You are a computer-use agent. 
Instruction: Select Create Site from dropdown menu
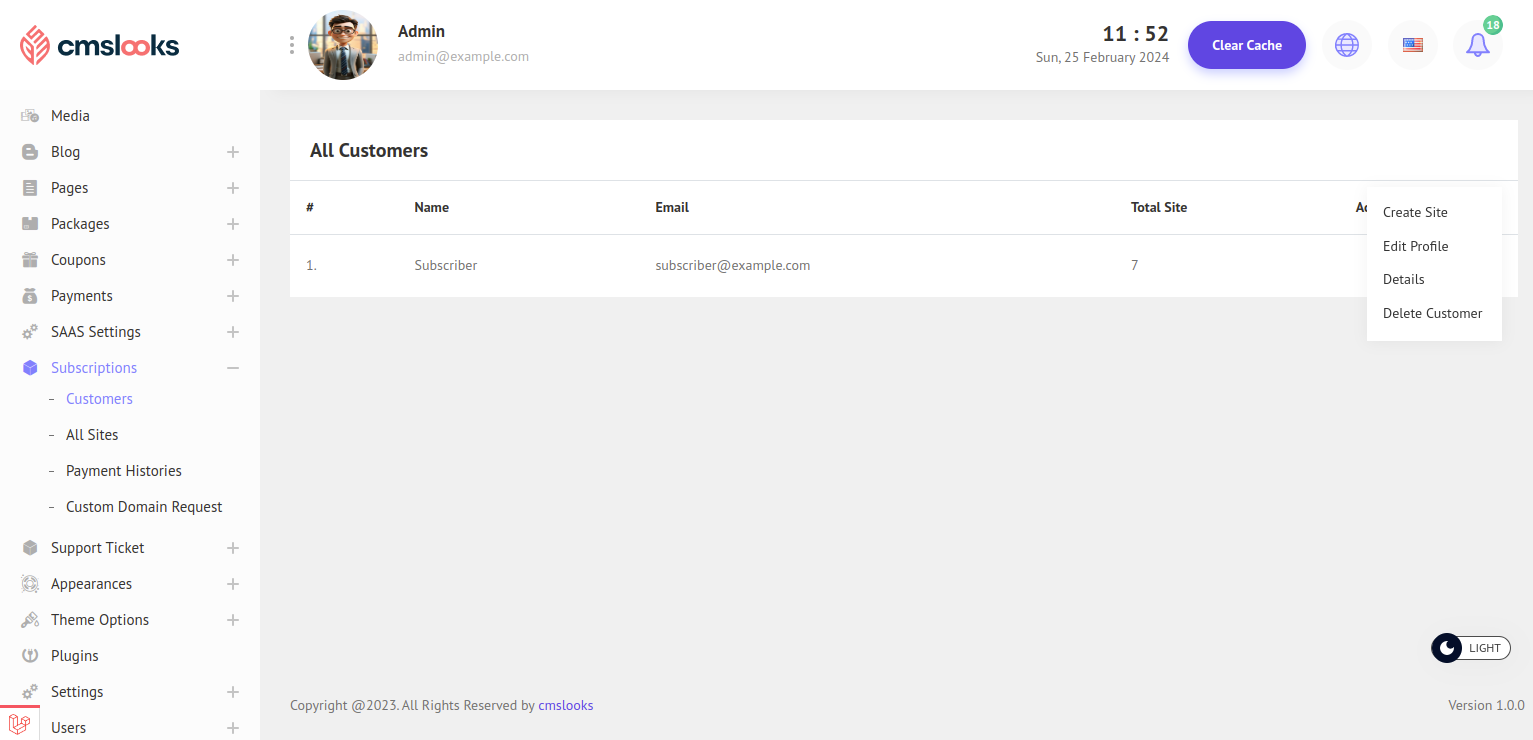click(1415, 212)
